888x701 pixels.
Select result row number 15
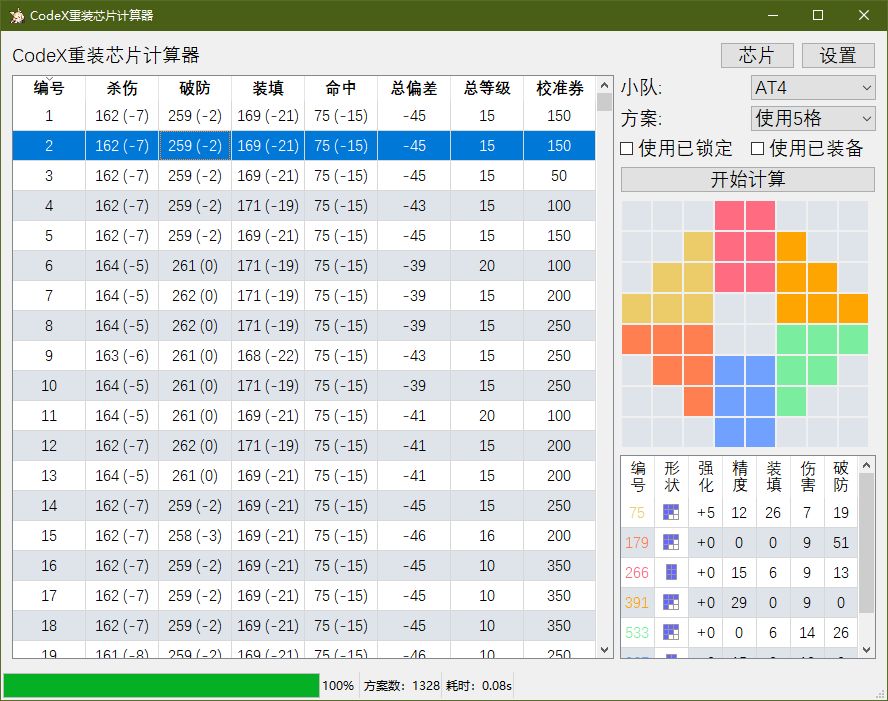[x=304, y=536]
